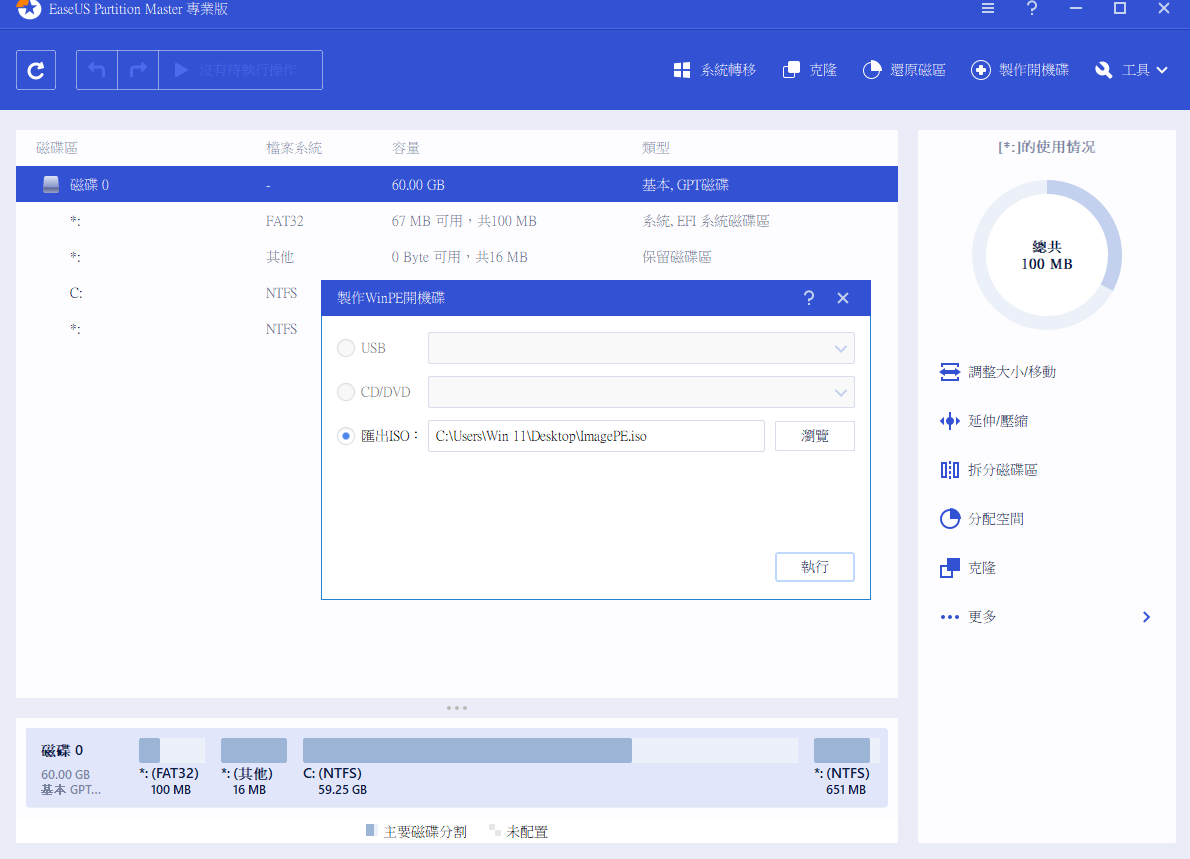The image size is (1190, 859).
Task: Click the help question mark in title bar
Action: (1031, 8)
